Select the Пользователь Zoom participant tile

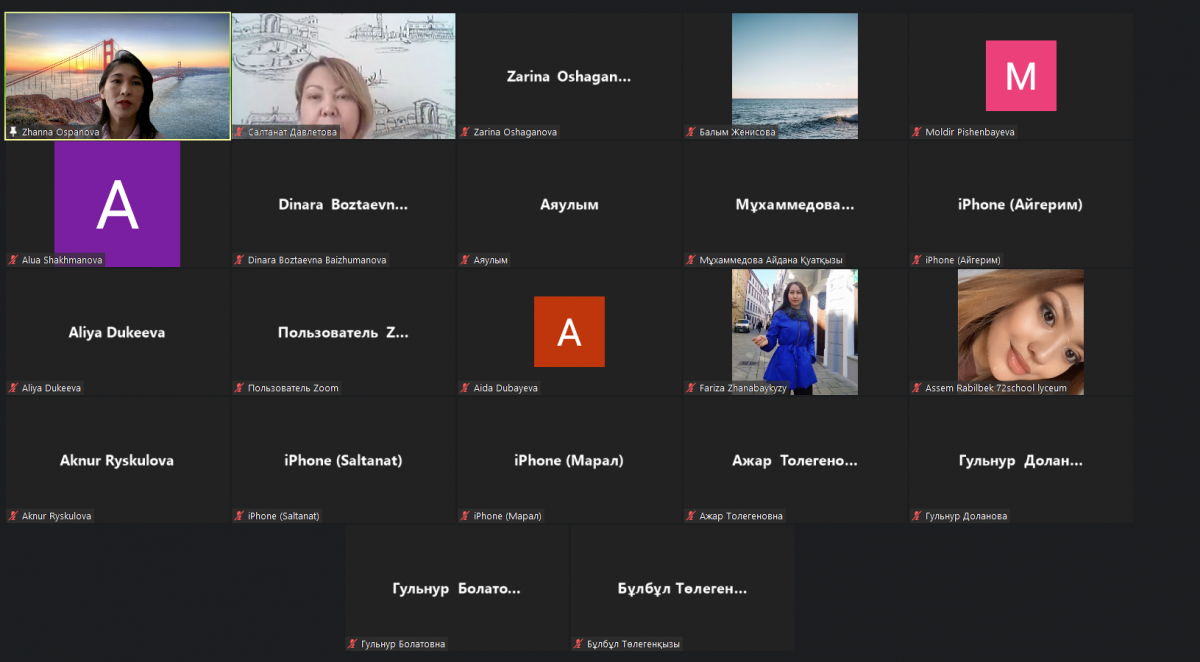[343, 332]
